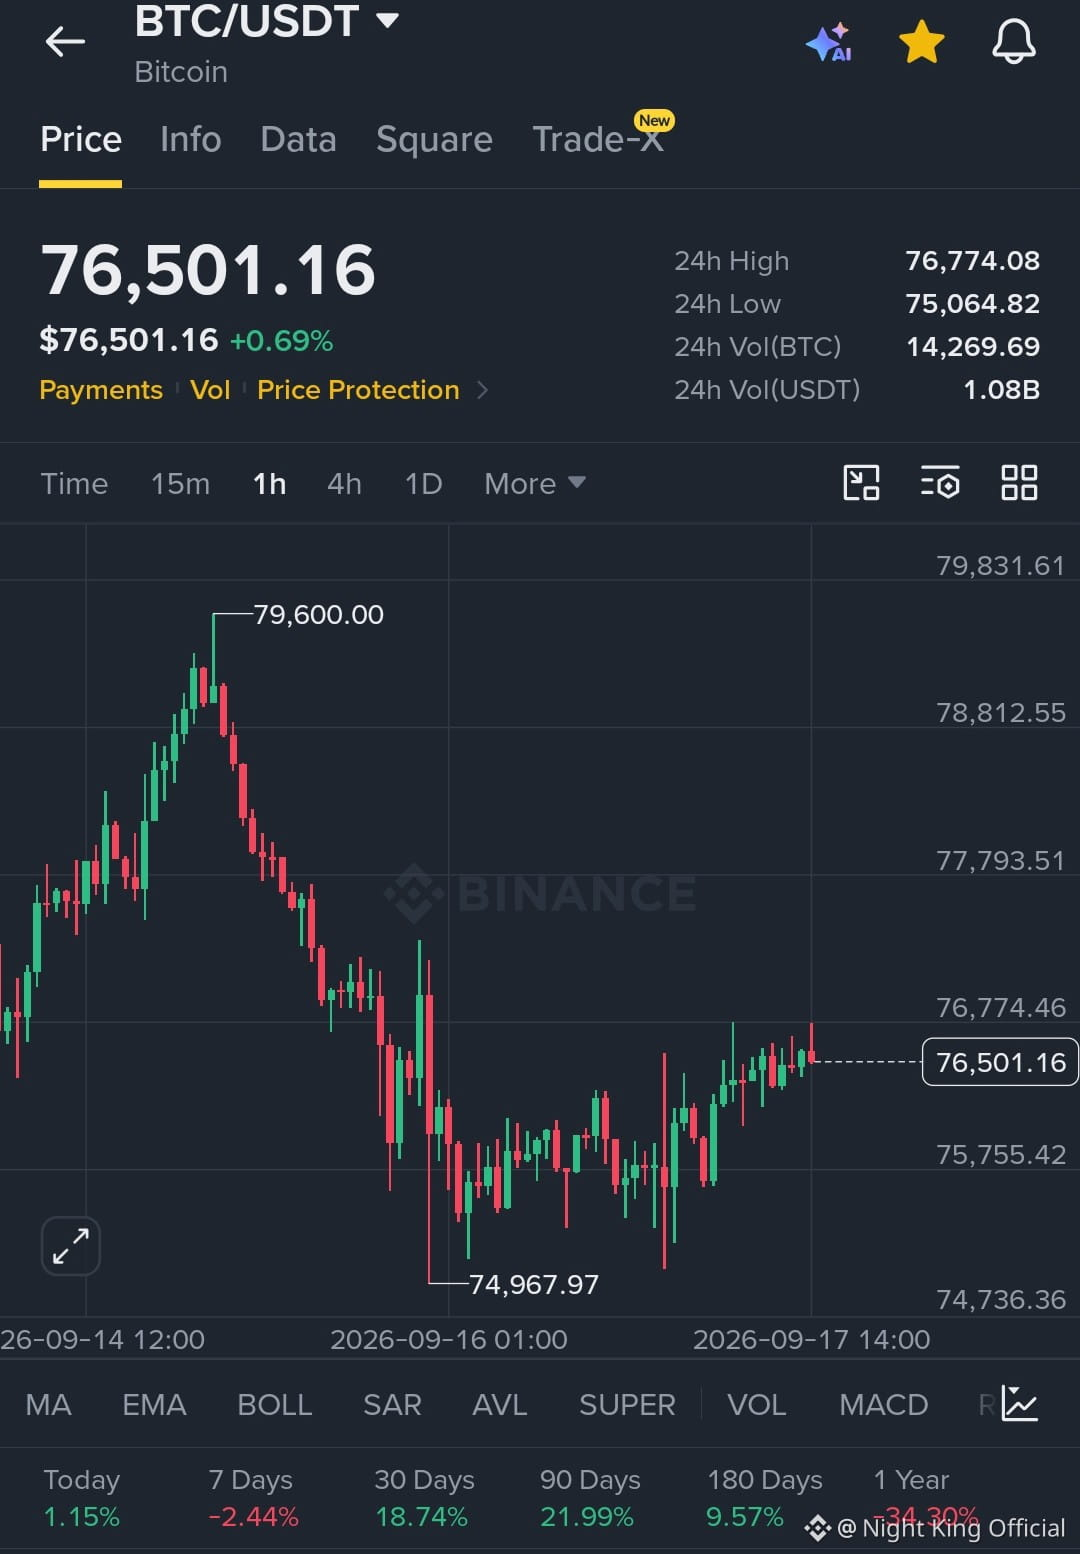Expand chart to fullscreen
This screenshot has width=1080, height=1554.
coord(71,1246)
